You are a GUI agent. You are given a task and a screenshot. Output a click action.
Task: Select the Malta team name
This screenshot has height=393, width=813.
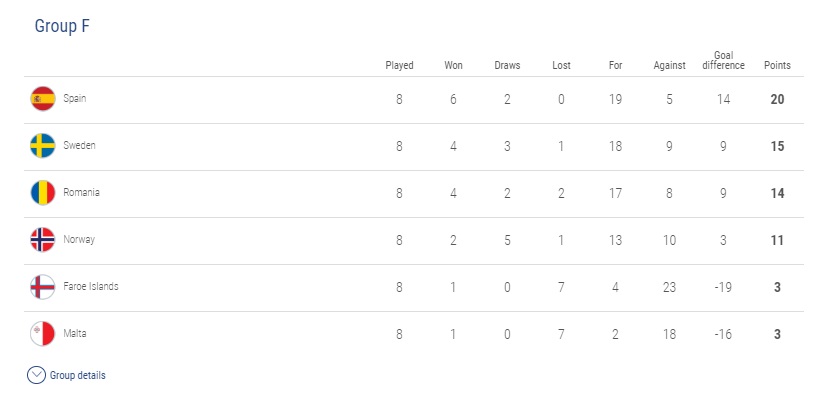[x=75, y=333]
